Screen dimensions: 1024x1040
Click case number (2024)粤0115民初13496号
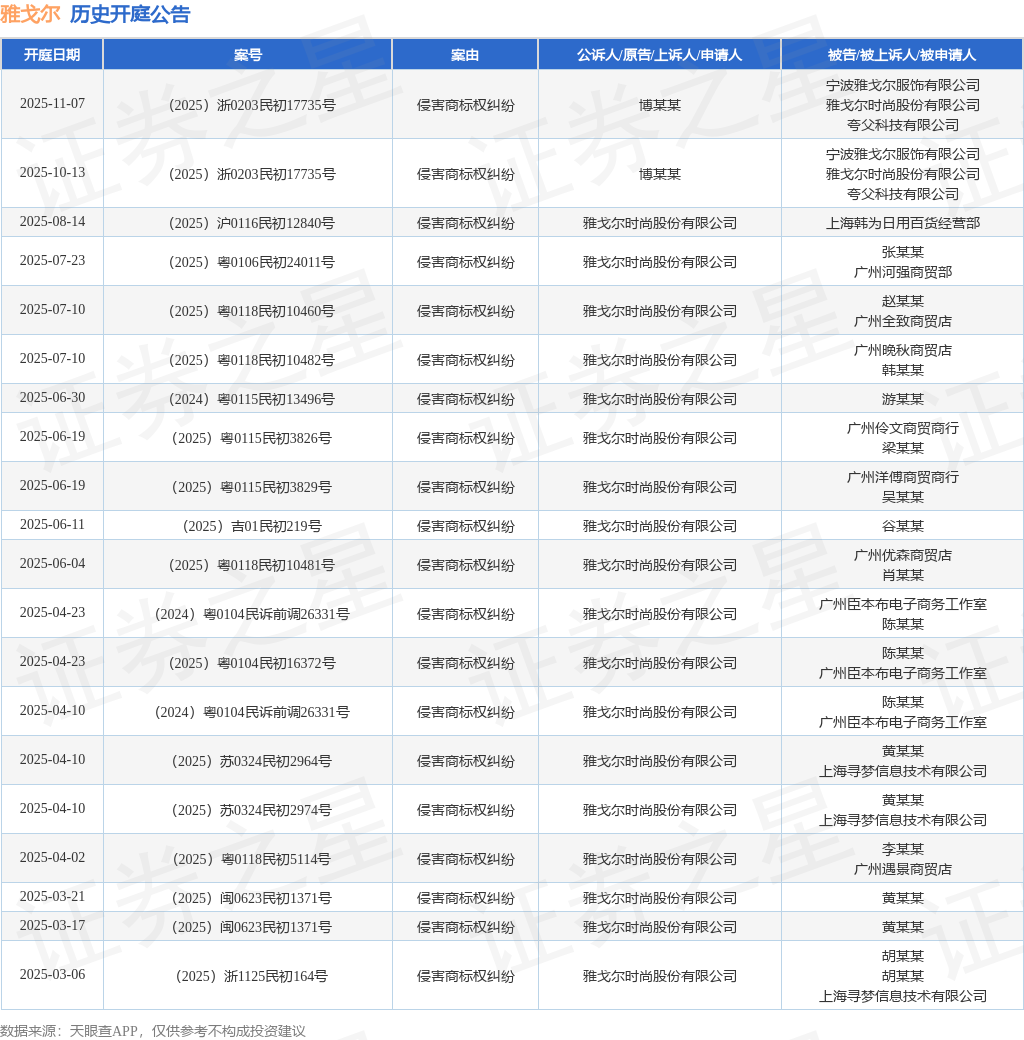tap(252, 399)
